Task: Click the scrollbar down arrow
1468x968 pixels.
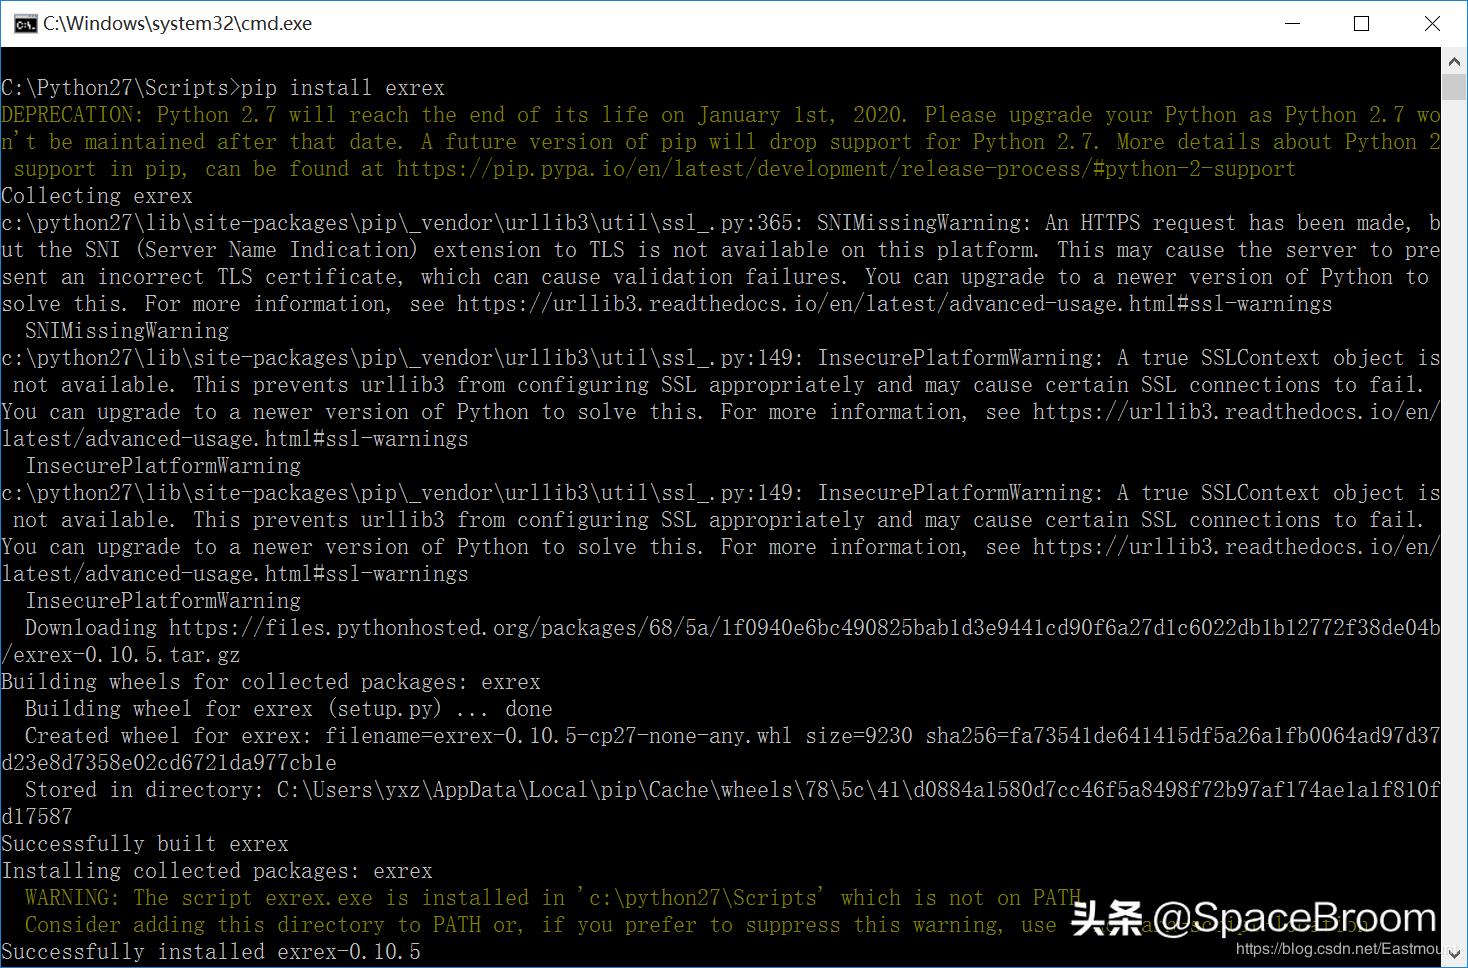Action: pos(1455,956)
